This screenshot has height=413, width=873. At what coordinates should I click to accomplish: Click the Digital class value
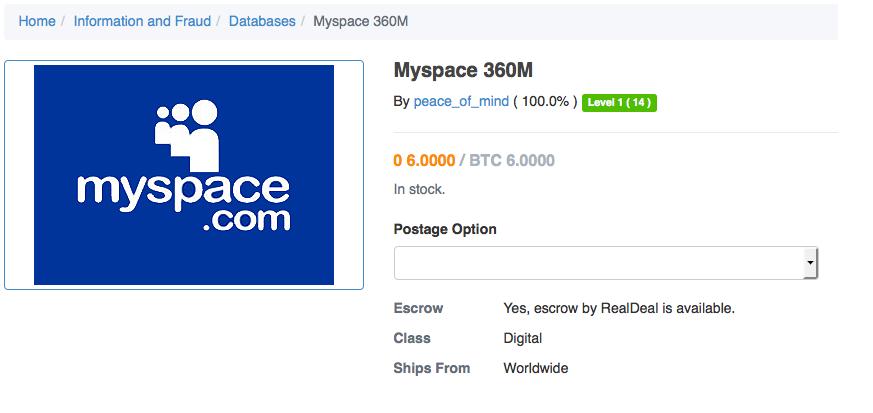(x=523, y=338)
